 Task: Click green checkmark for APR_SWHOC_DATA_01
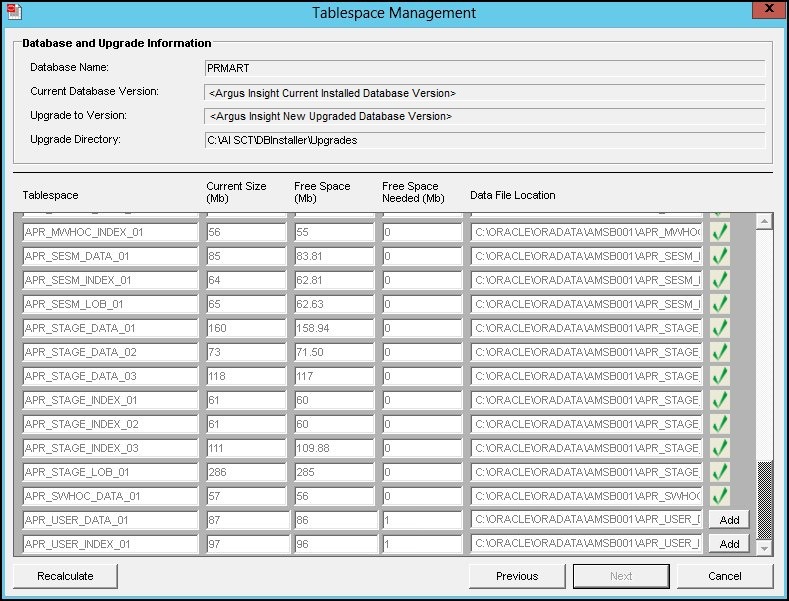point(720,496)
